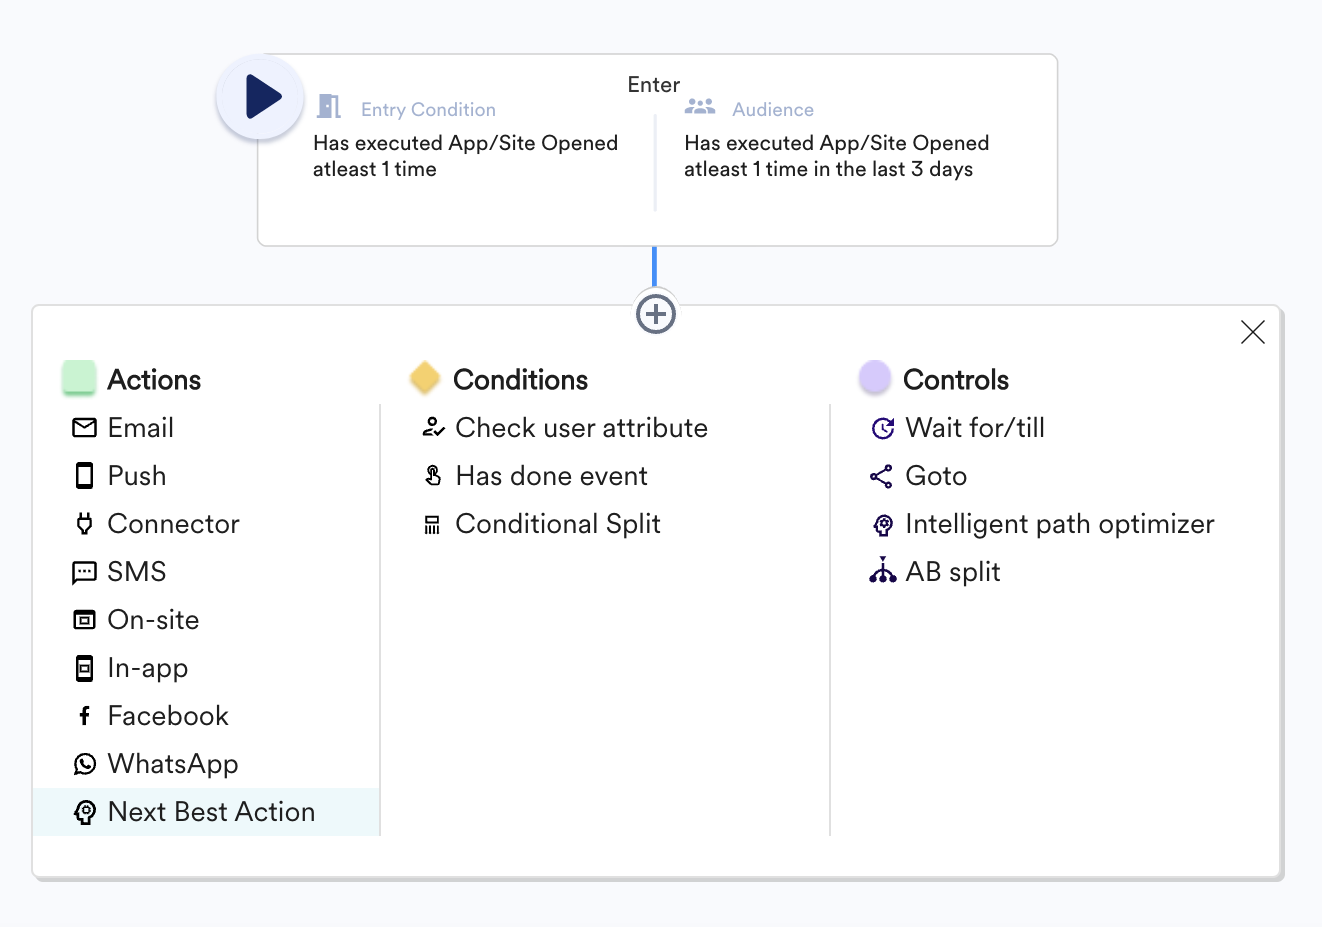Screen dimensions: 1322x927
Task: Click the play button on Enter node
Action: 261,97
